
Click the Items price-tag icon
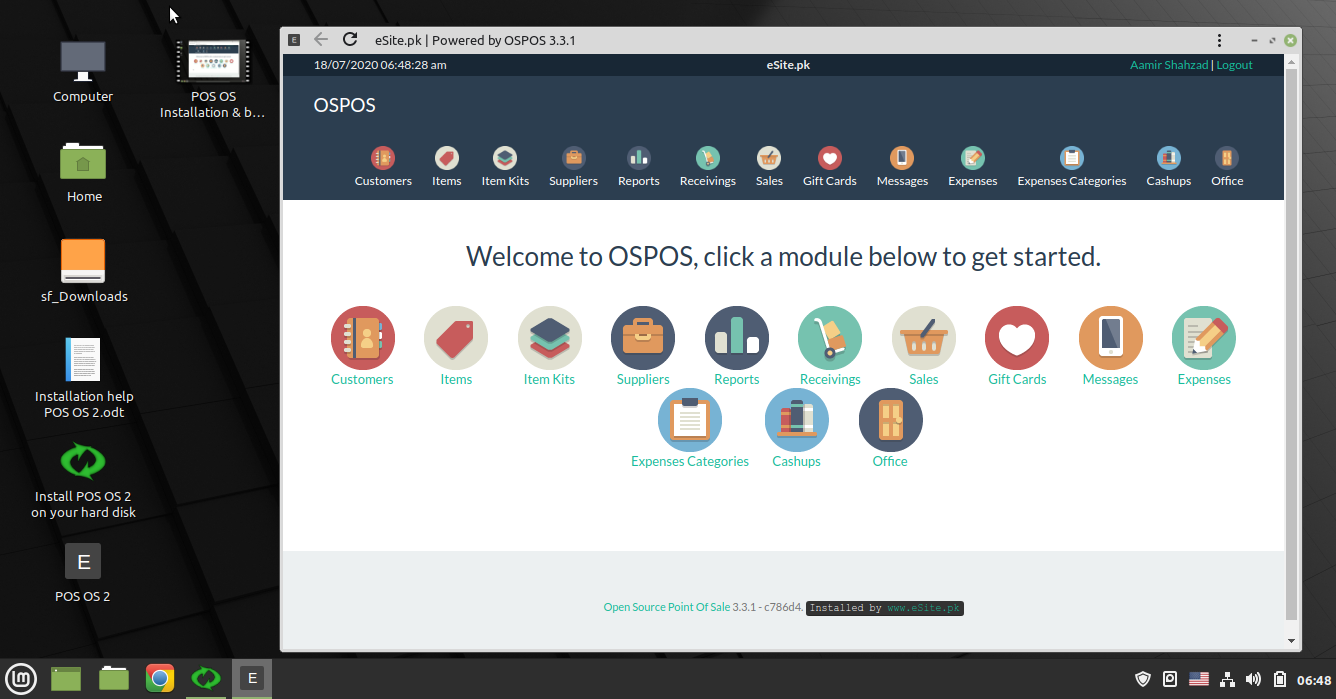pos(456,337)
